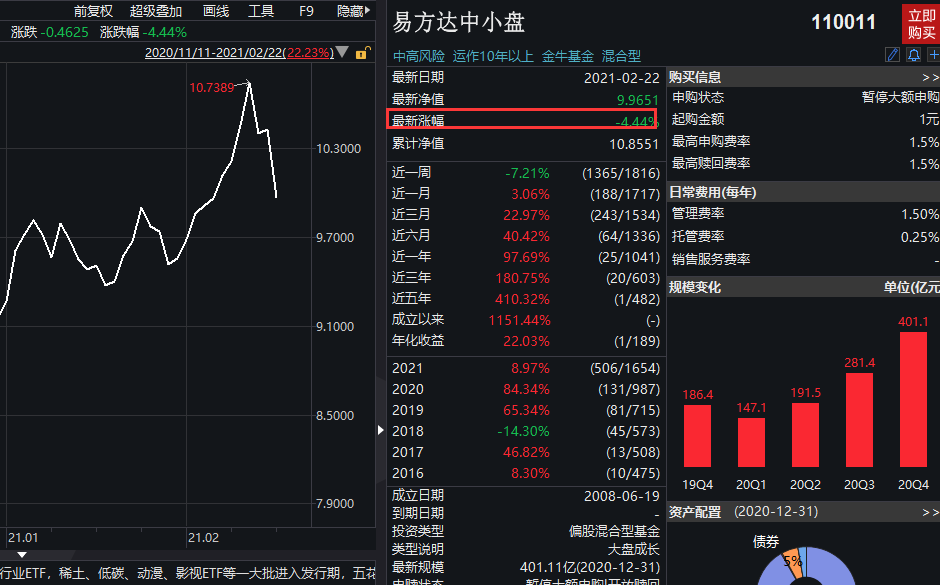Click the F9 toolbar item
Image resolution: width=940 pixels, height=585 pixels.
click(x=307, y=11)
